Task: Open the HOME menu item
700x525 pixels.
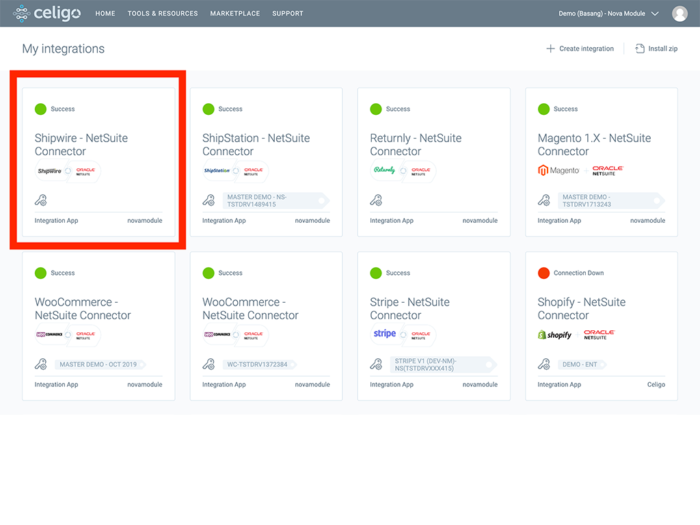Action: (105, 13)
